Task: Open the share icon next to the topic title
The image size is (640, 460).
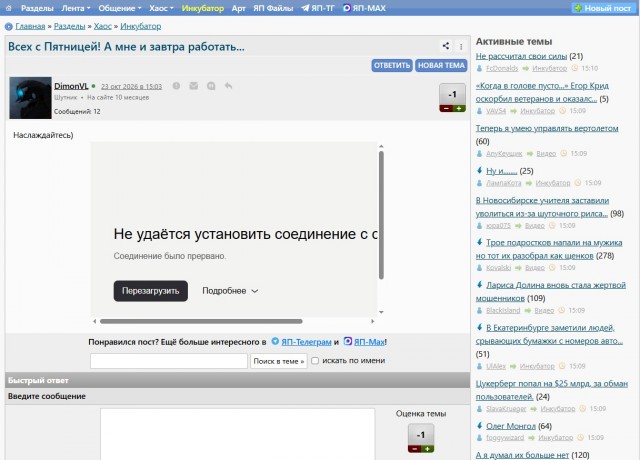Action: pos(446,46)
